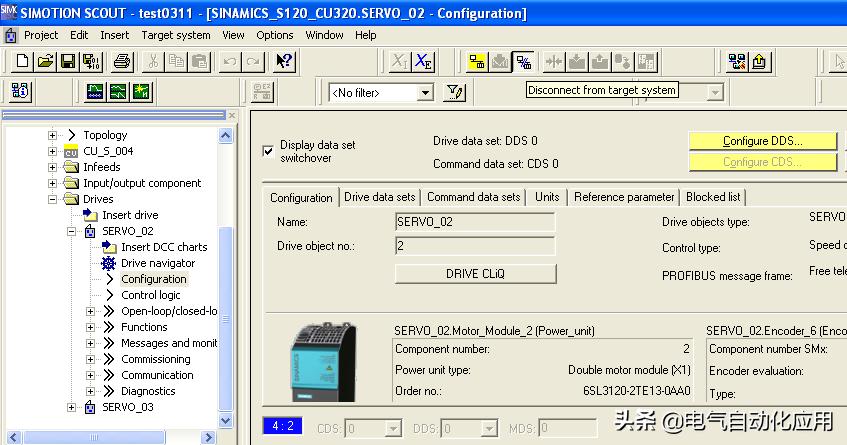Open project with the folder icon
847x445 pixels.
coord(45,62)
